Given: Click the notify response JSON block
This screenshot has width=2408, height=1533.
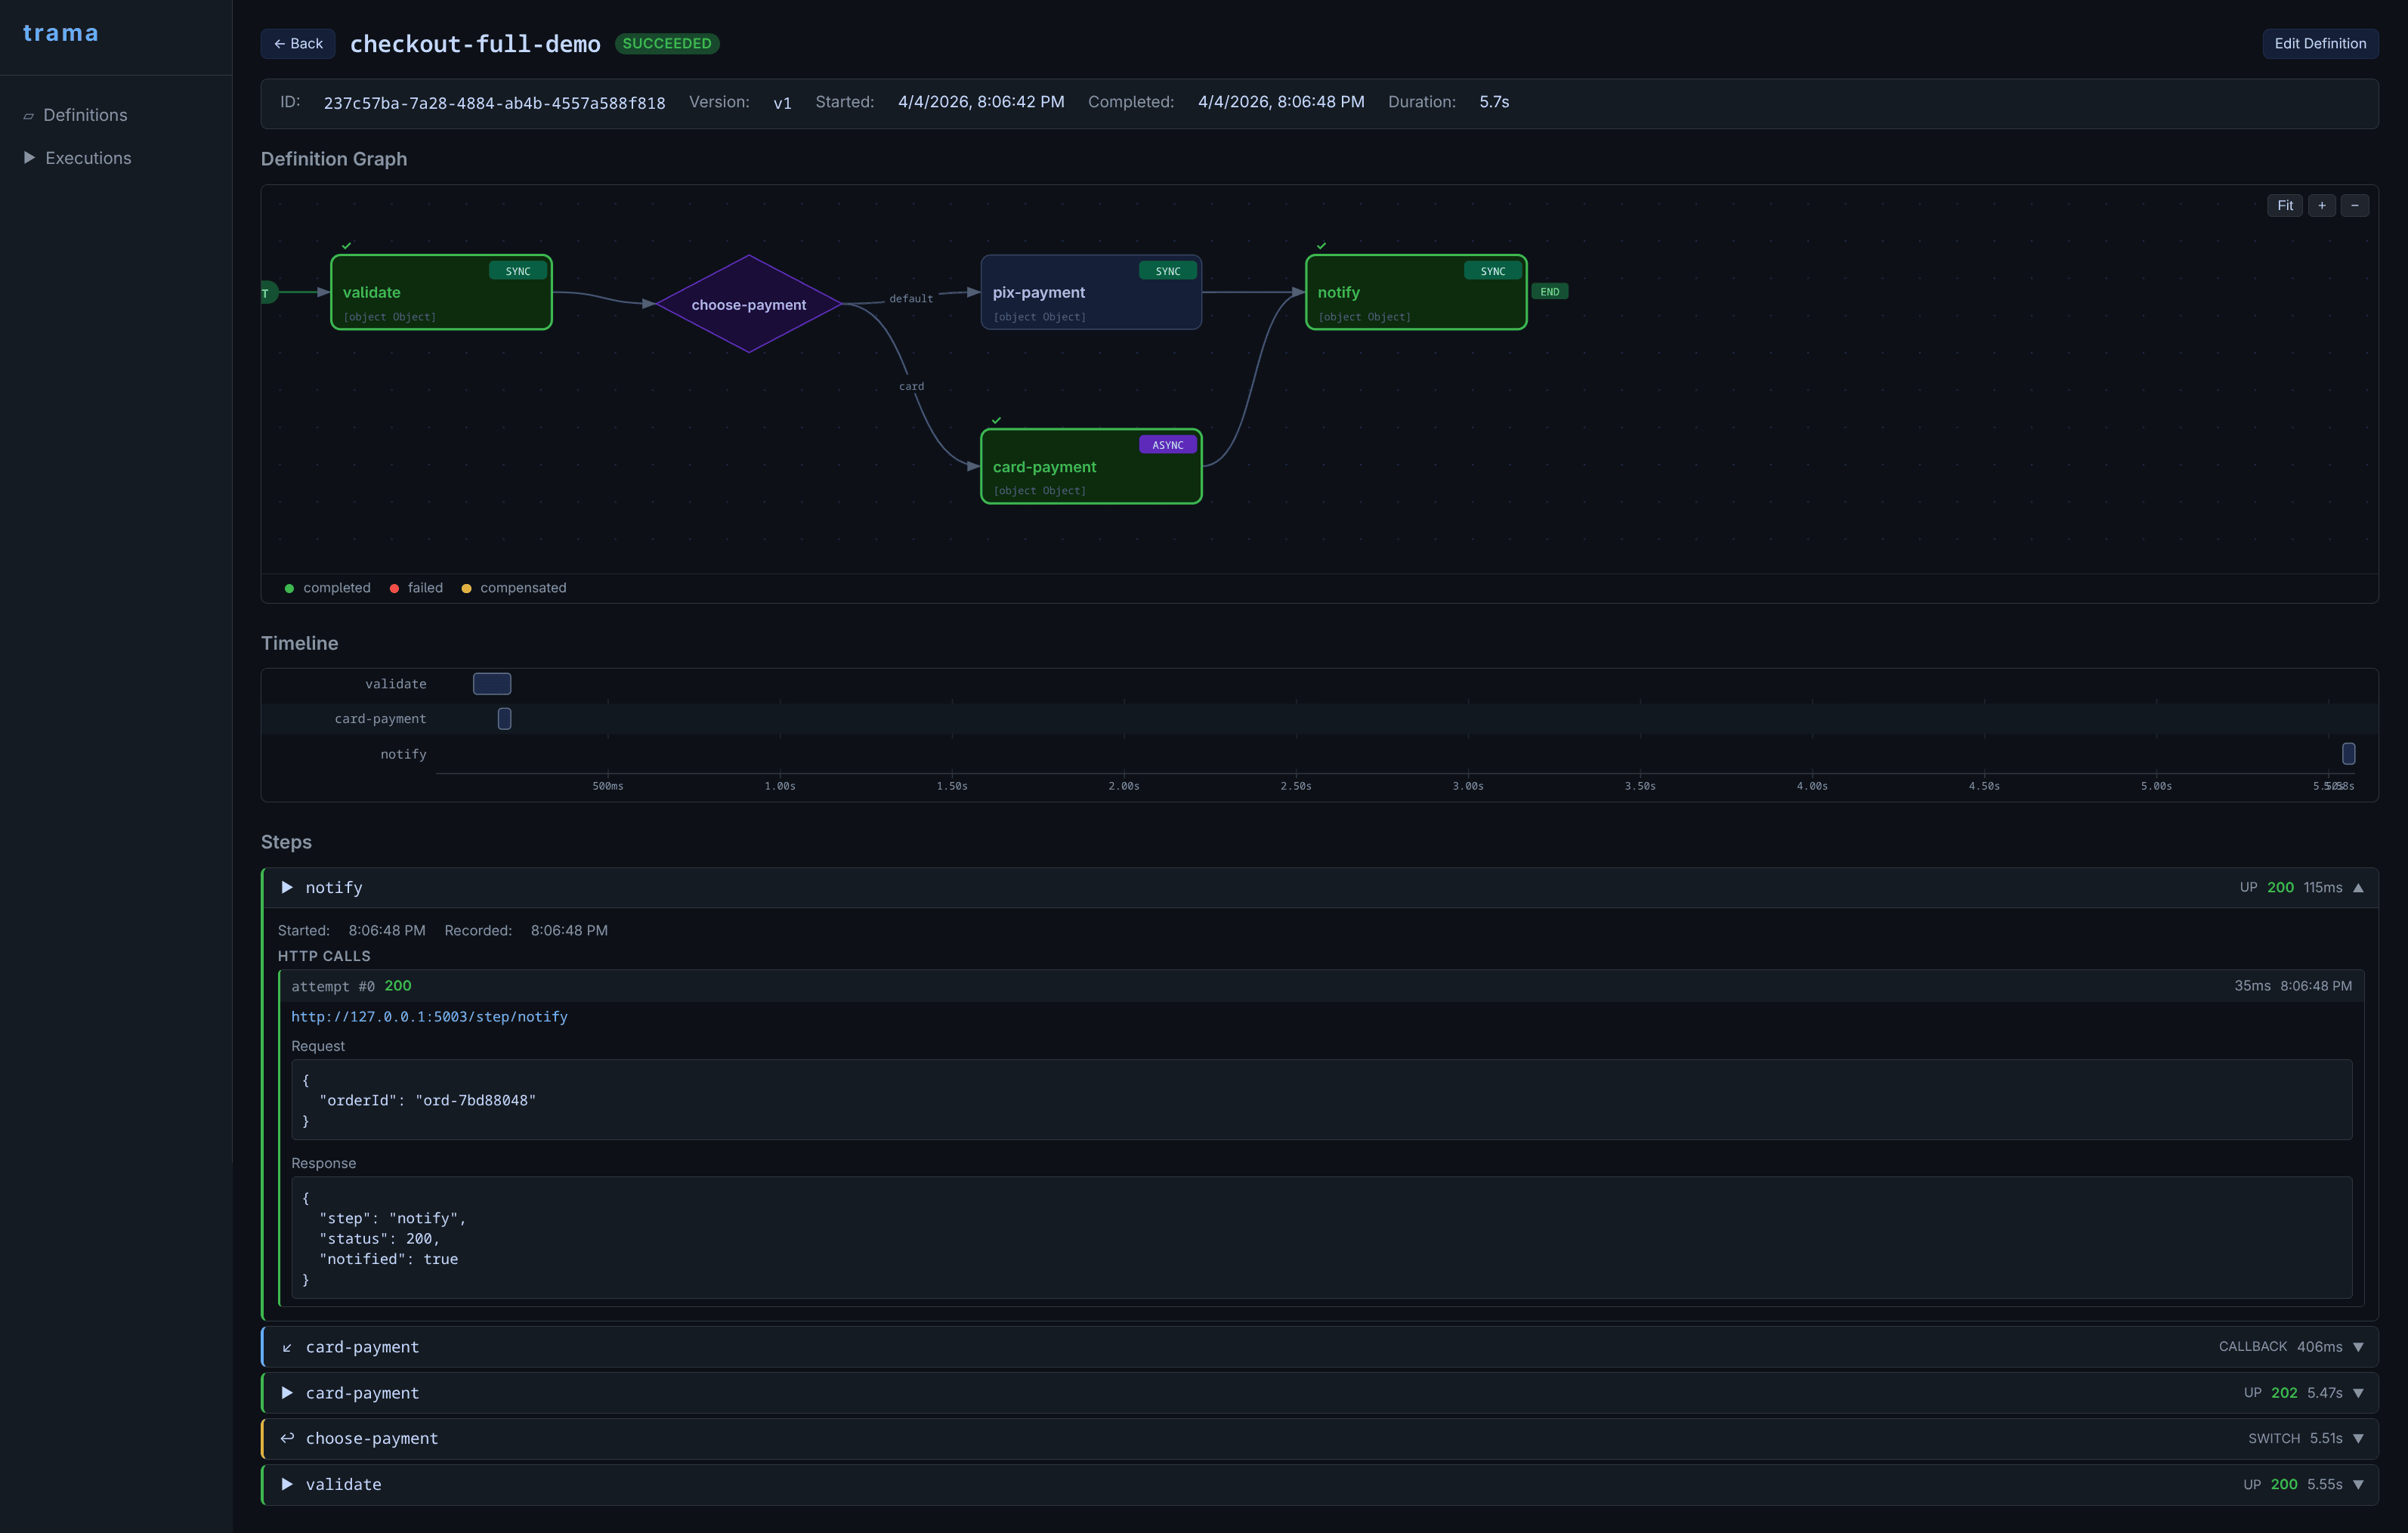Looking at the screenshot, I should click(x=1321, y=1238).
